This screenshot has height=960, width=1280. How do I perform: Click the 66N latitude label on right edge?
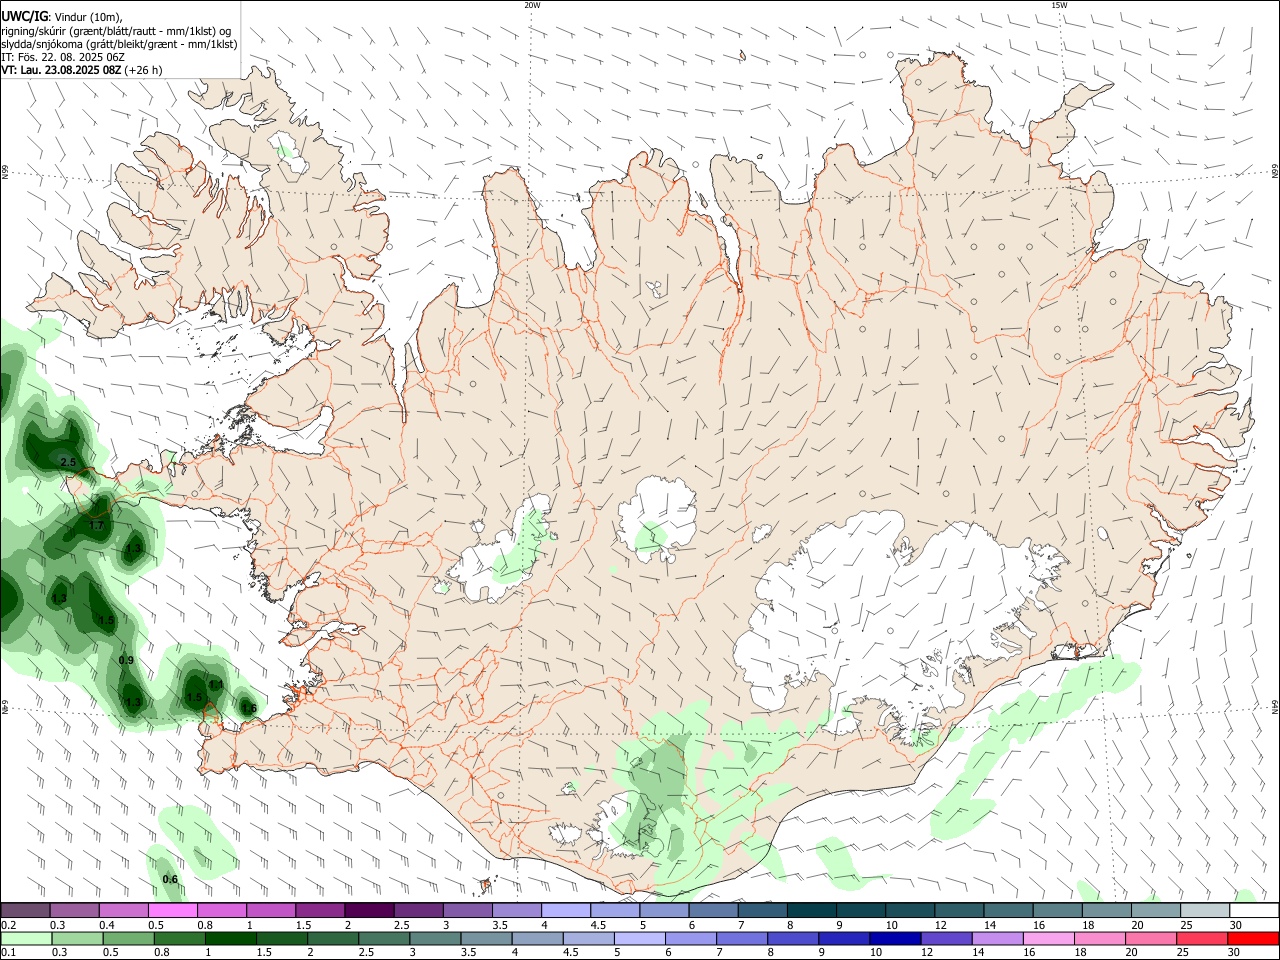pos(1274,172)
